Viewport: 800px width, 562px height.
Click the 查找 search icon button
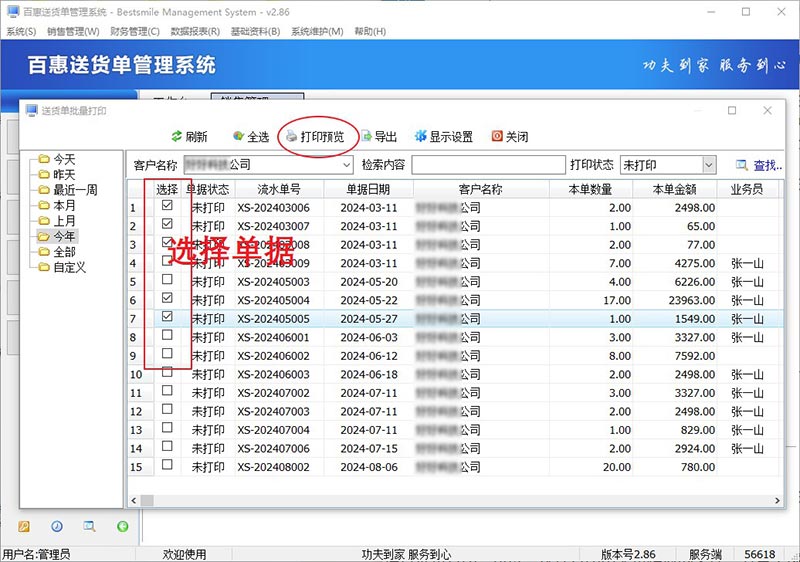point(759,165)
